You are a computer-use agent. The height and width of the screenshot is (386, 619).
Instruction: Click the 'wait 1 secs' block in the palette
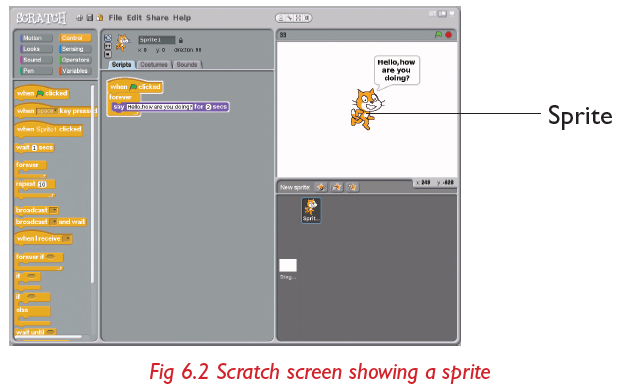[x=34, y=148]
